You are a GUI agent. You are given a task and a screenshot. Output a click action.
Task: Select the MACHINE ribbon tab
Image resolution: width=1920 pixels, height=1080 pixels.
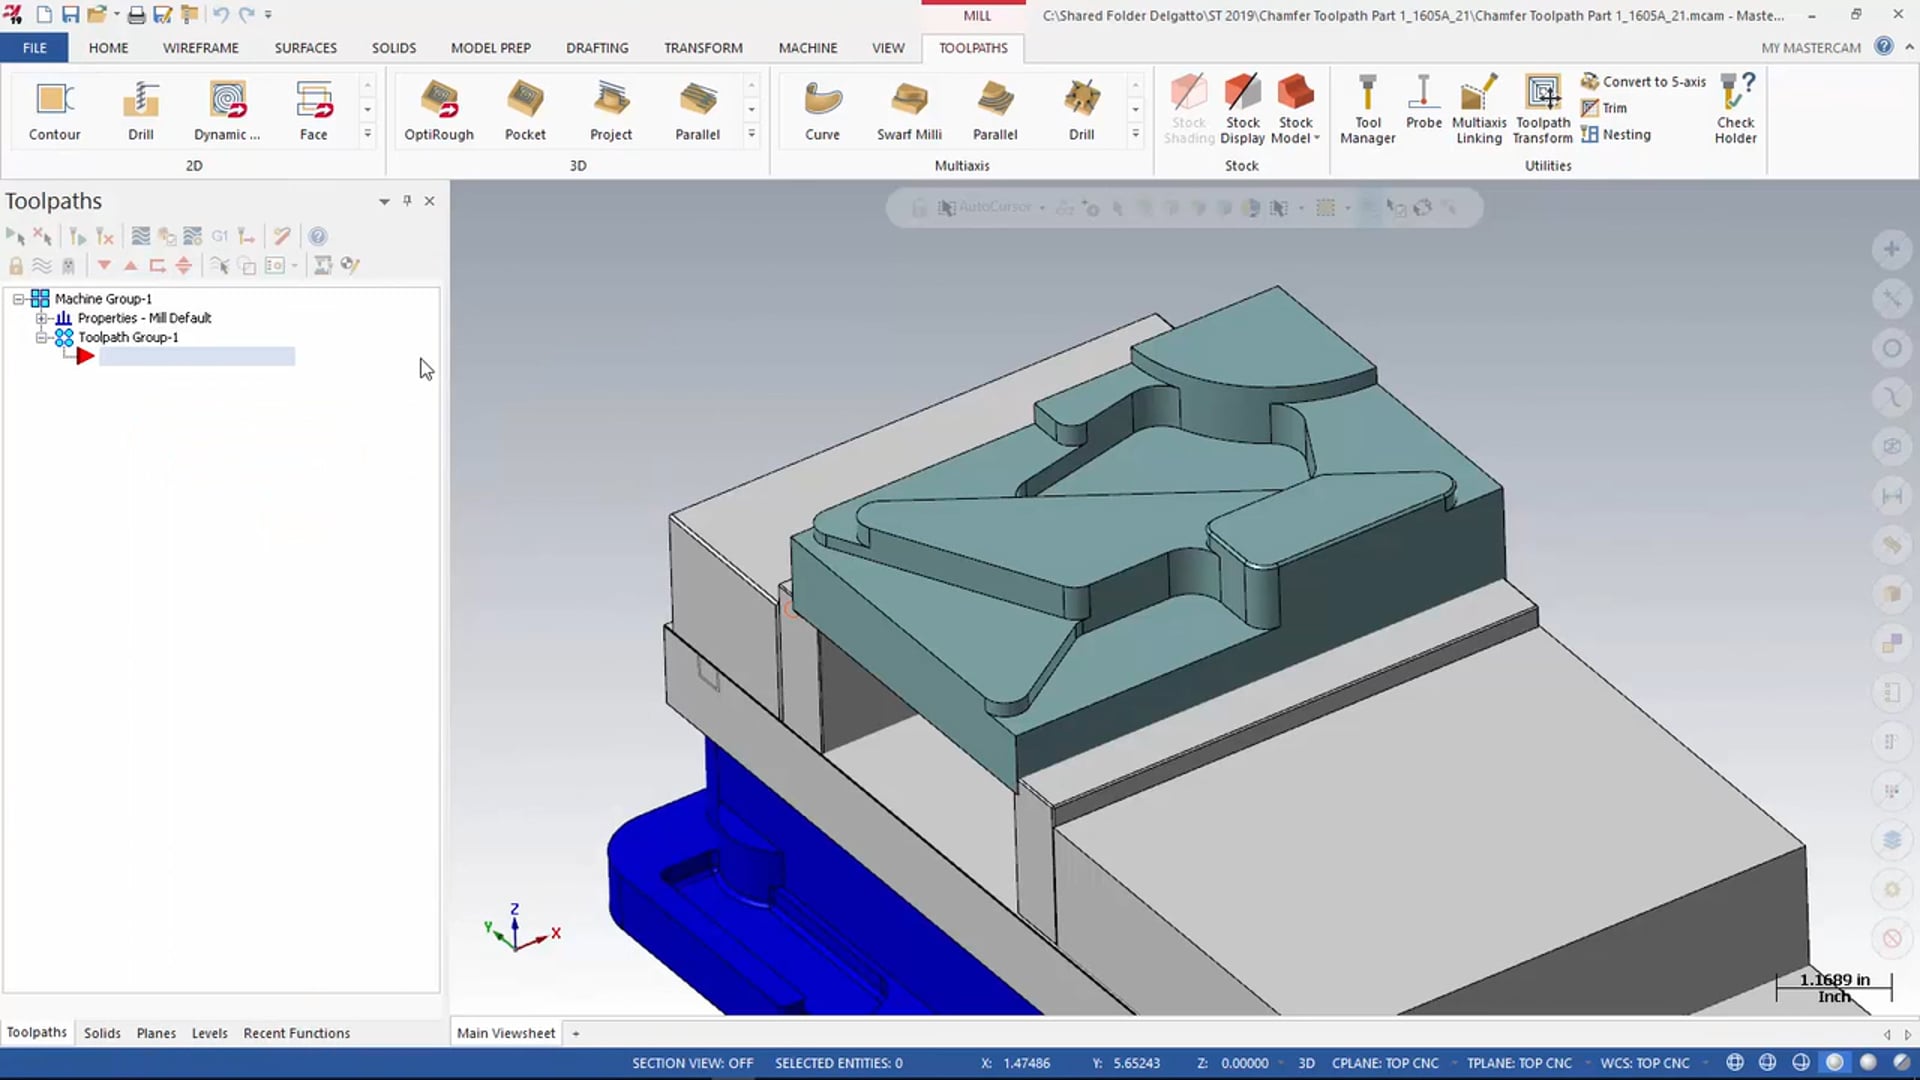click(808, 46)
